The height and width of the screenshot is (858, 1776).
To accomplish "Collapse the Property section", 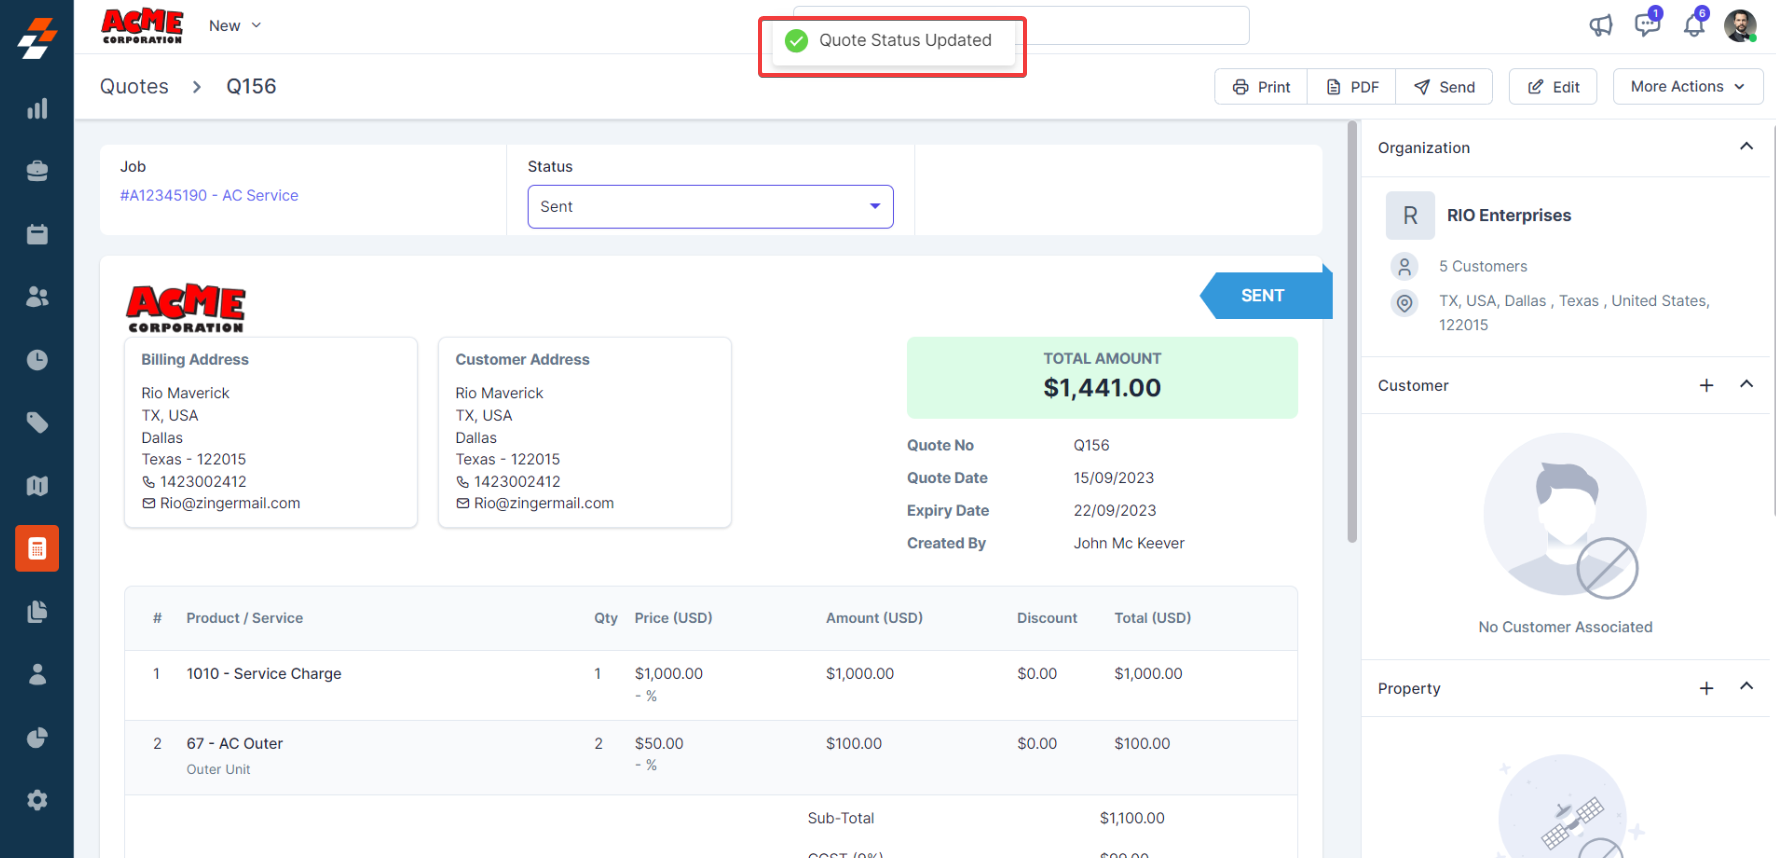I will click(1746, 687).
